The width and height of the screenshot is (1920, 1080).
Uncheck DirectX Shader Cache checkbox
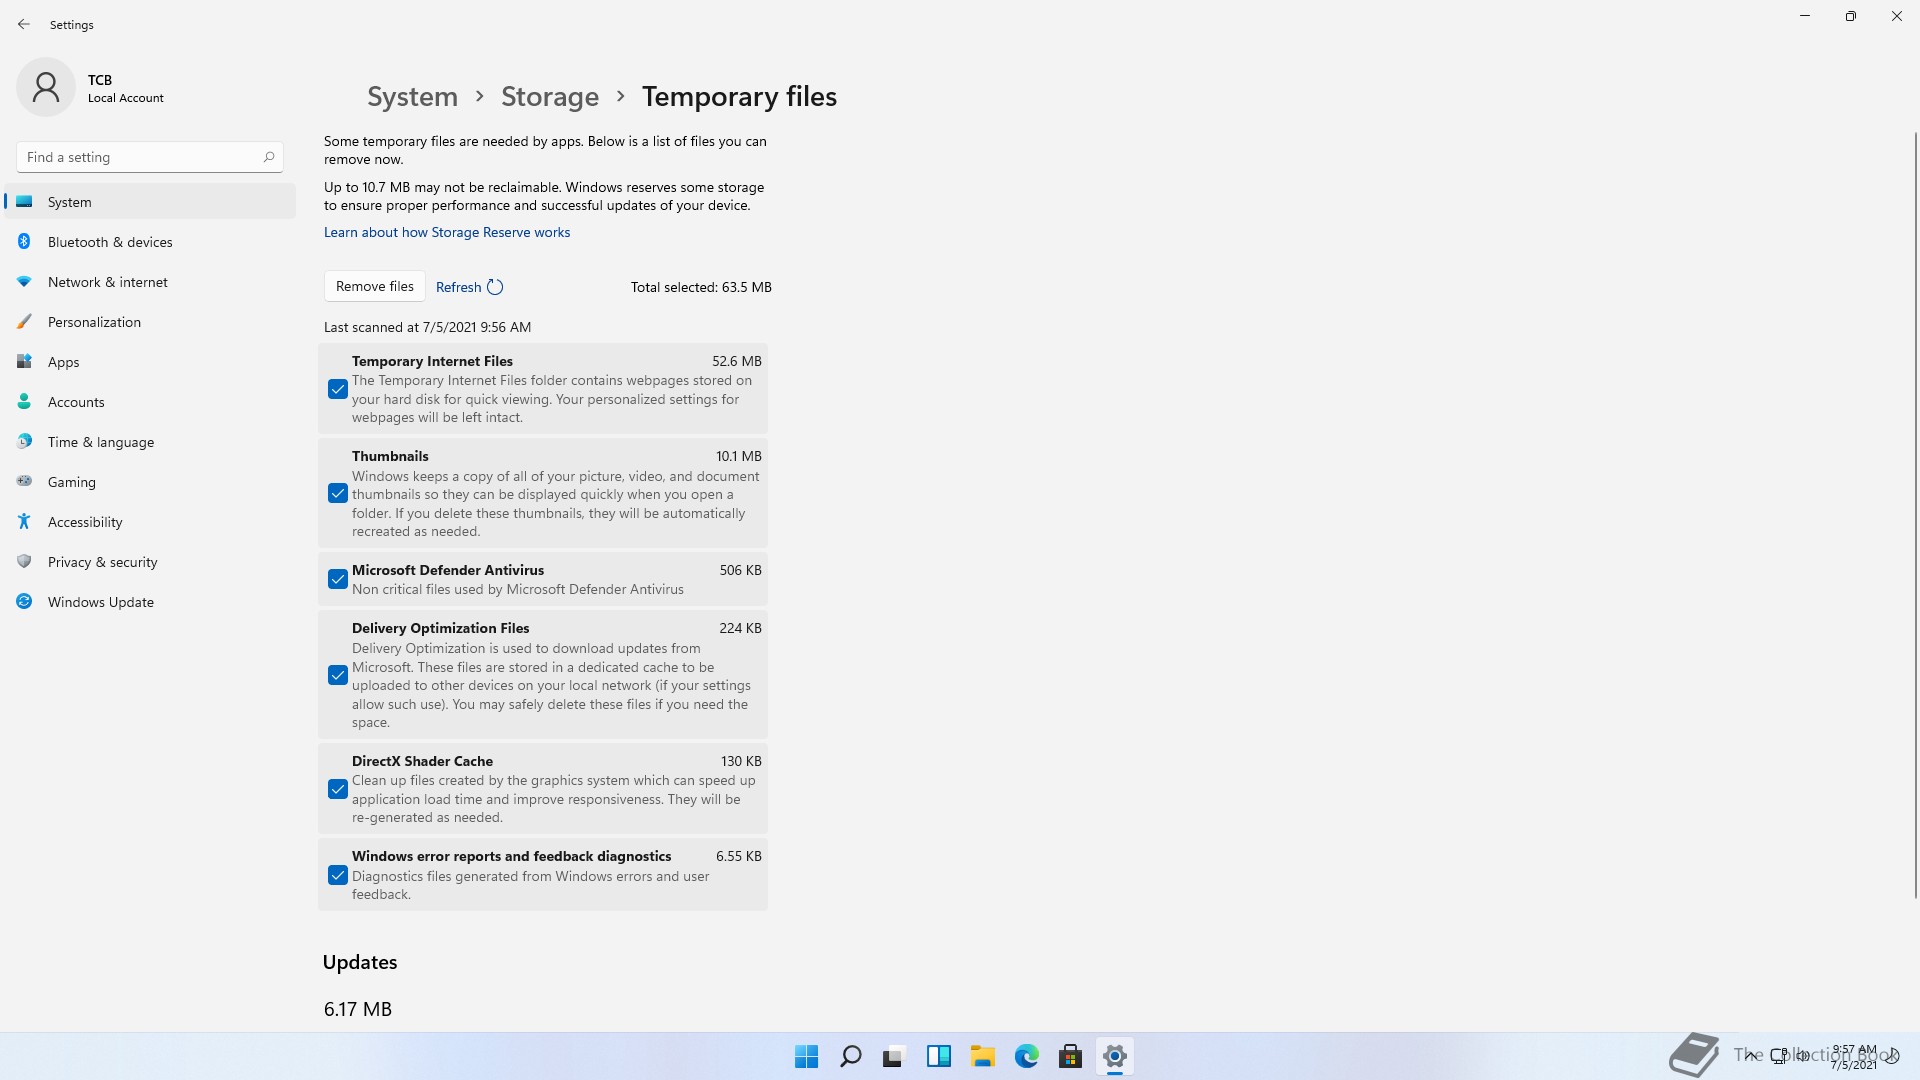(x=338, y=789)
